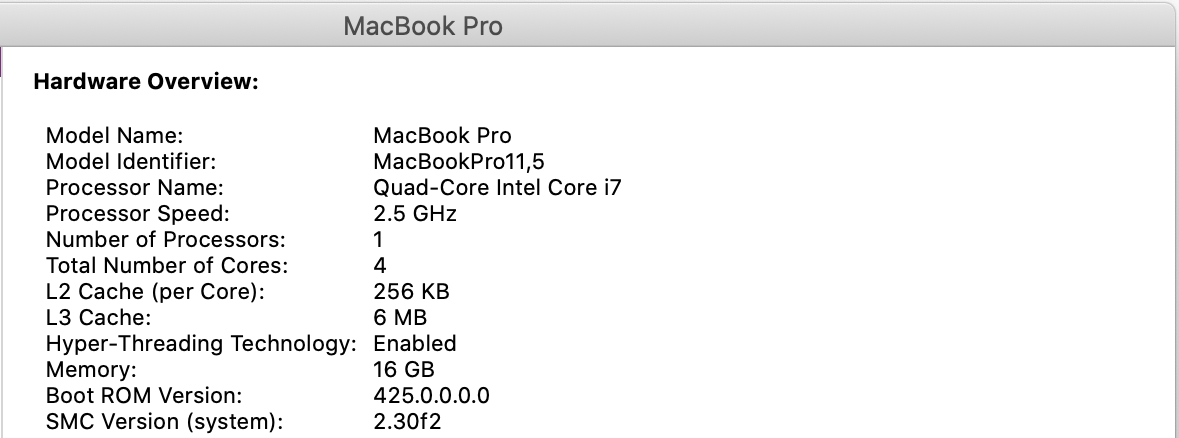Click the MacBook Pro window title
1179x438 pixels.
coord(422,26)
